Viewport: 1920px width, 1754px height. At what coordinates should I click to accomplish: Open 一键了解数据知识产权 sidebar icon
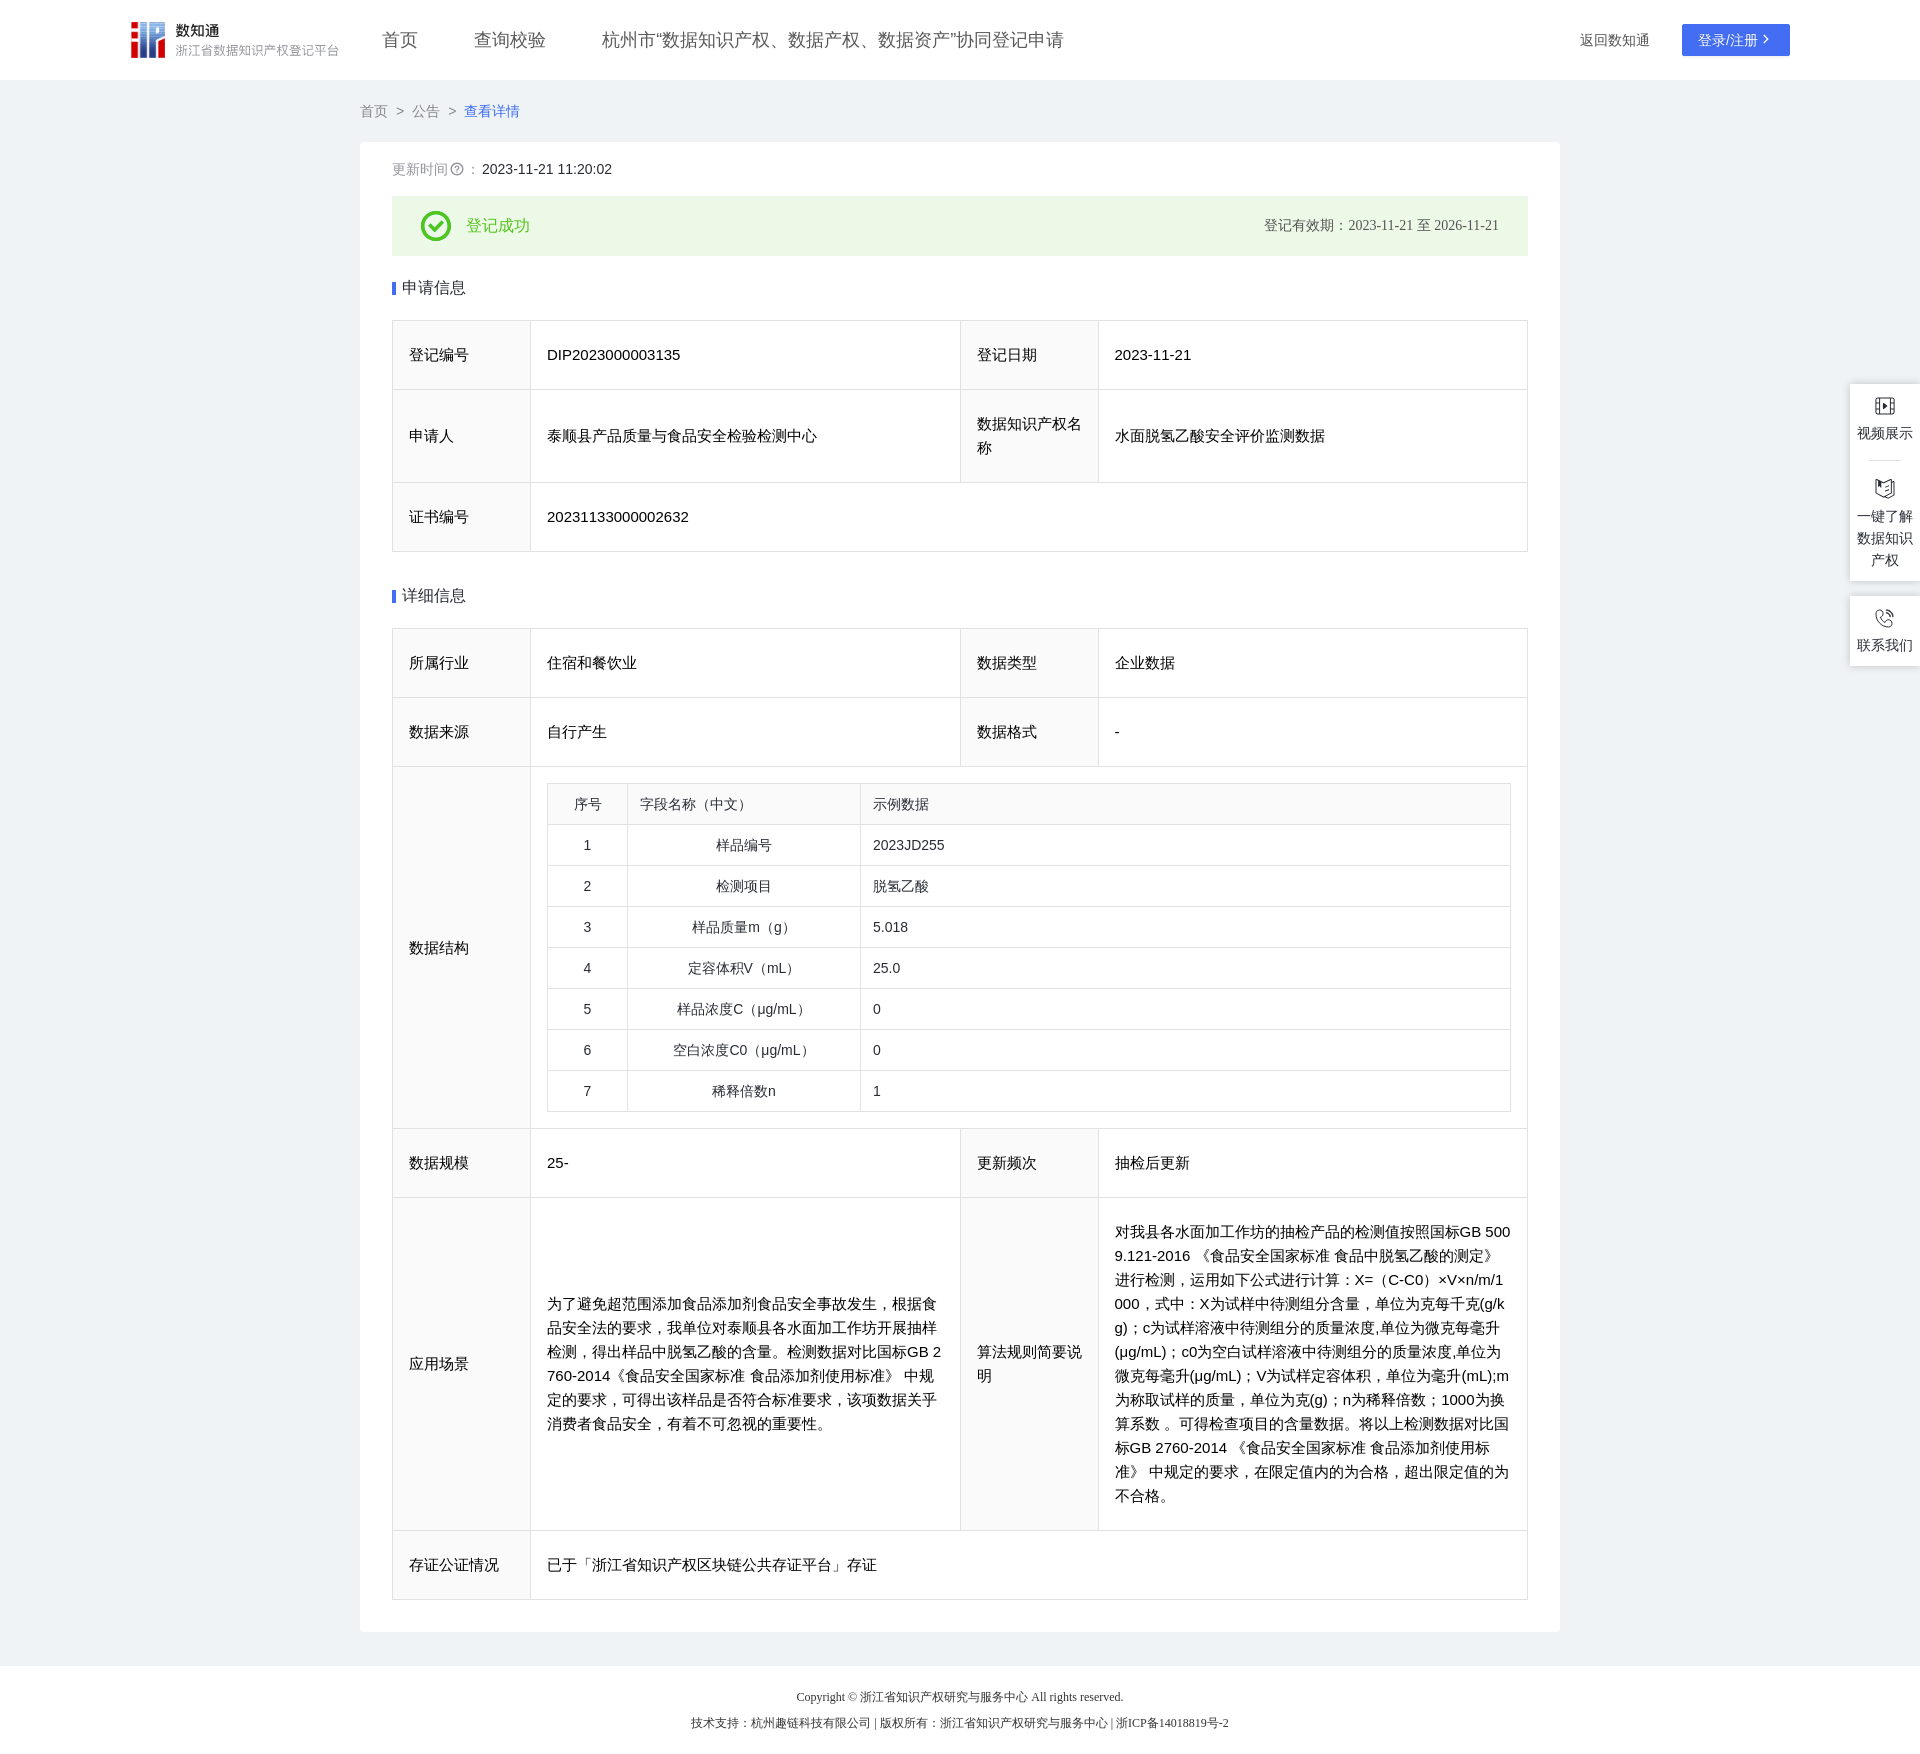pyautogui.click(x=1884, y=488)
